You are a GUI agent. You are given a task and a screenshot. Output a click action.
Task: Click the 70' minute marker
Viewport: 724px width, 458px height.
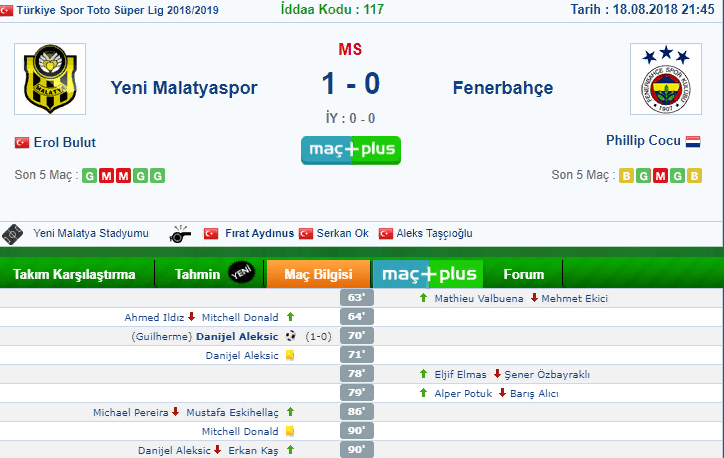(x=357, y=336)
